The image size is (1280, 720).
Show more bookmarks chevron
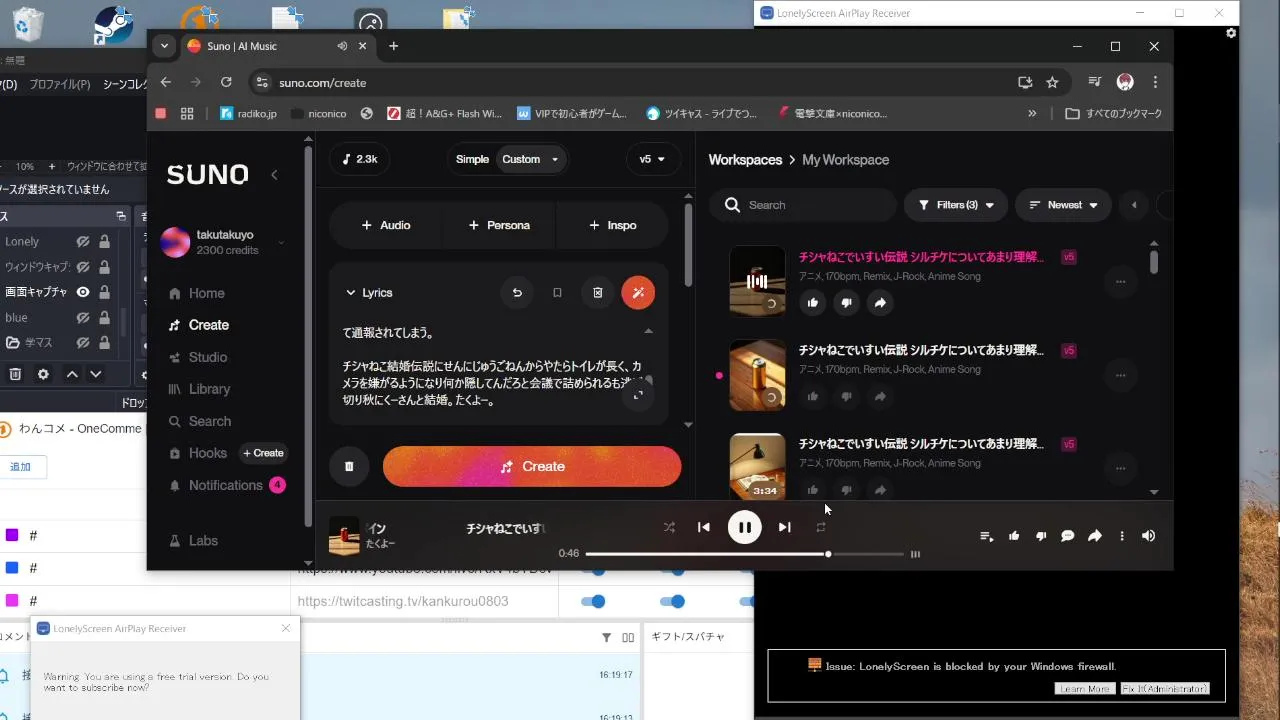pyautogui.click(x=1032, y=114)
